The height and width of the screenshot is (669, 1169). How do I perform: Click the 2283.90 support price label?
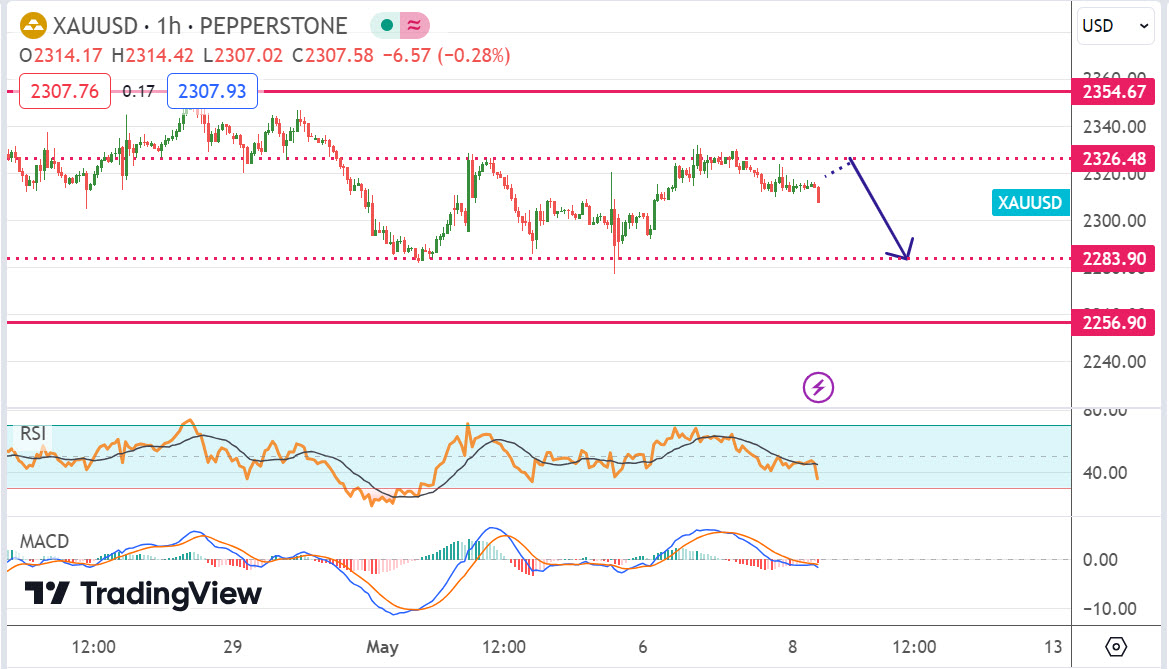(x=1112, y=257)
